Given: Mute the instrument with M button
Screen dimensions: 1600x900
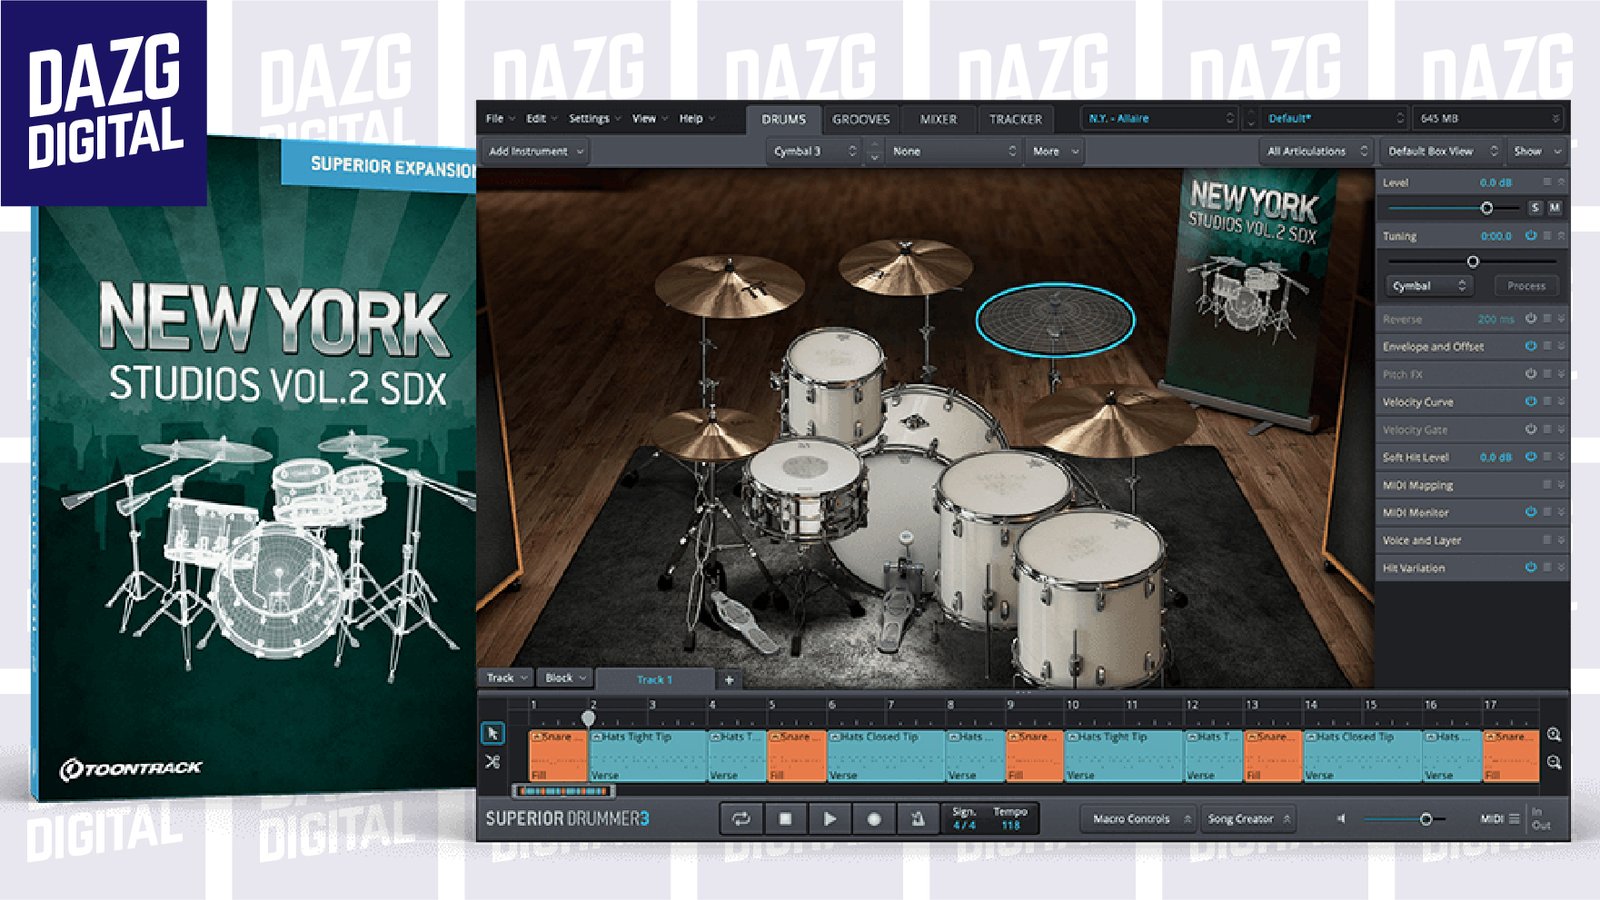Looking at the screenshot, I should [x=1554, y=208].
